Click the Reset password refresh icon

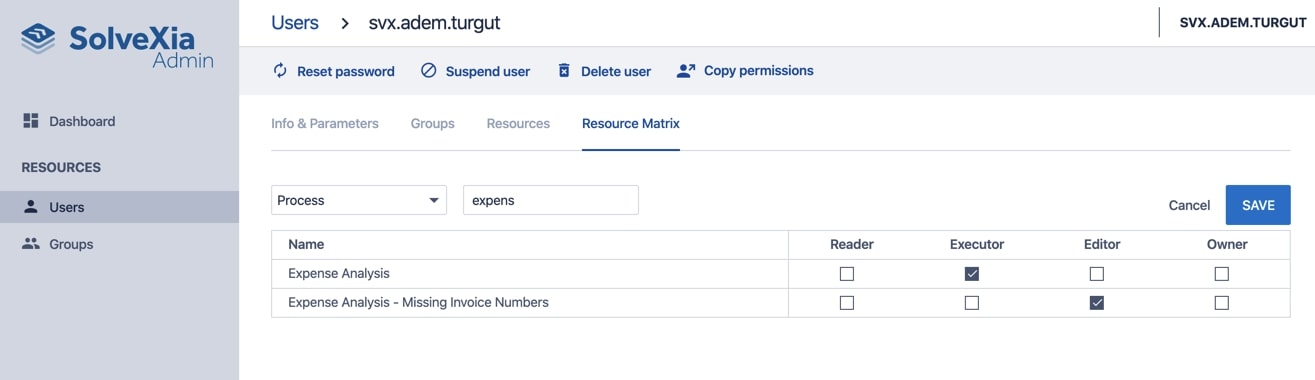[280, 71]
